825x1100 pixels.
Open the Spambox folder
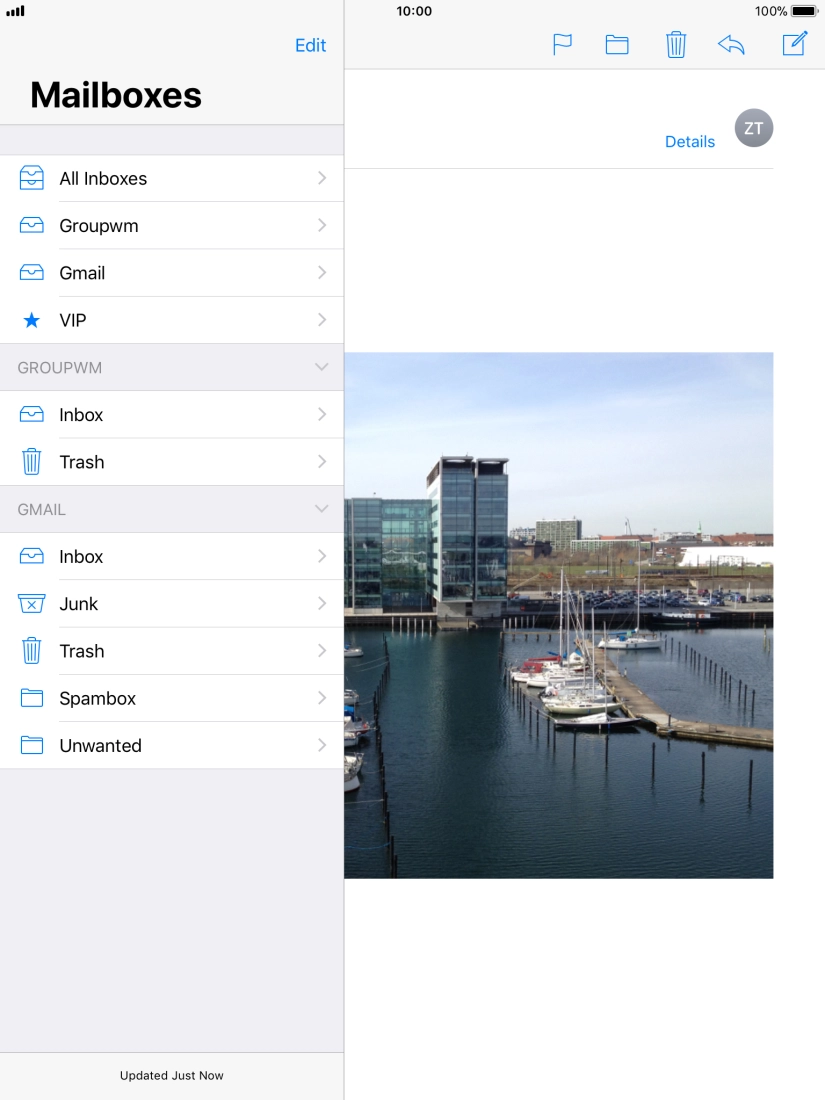(x=97, y=698)
